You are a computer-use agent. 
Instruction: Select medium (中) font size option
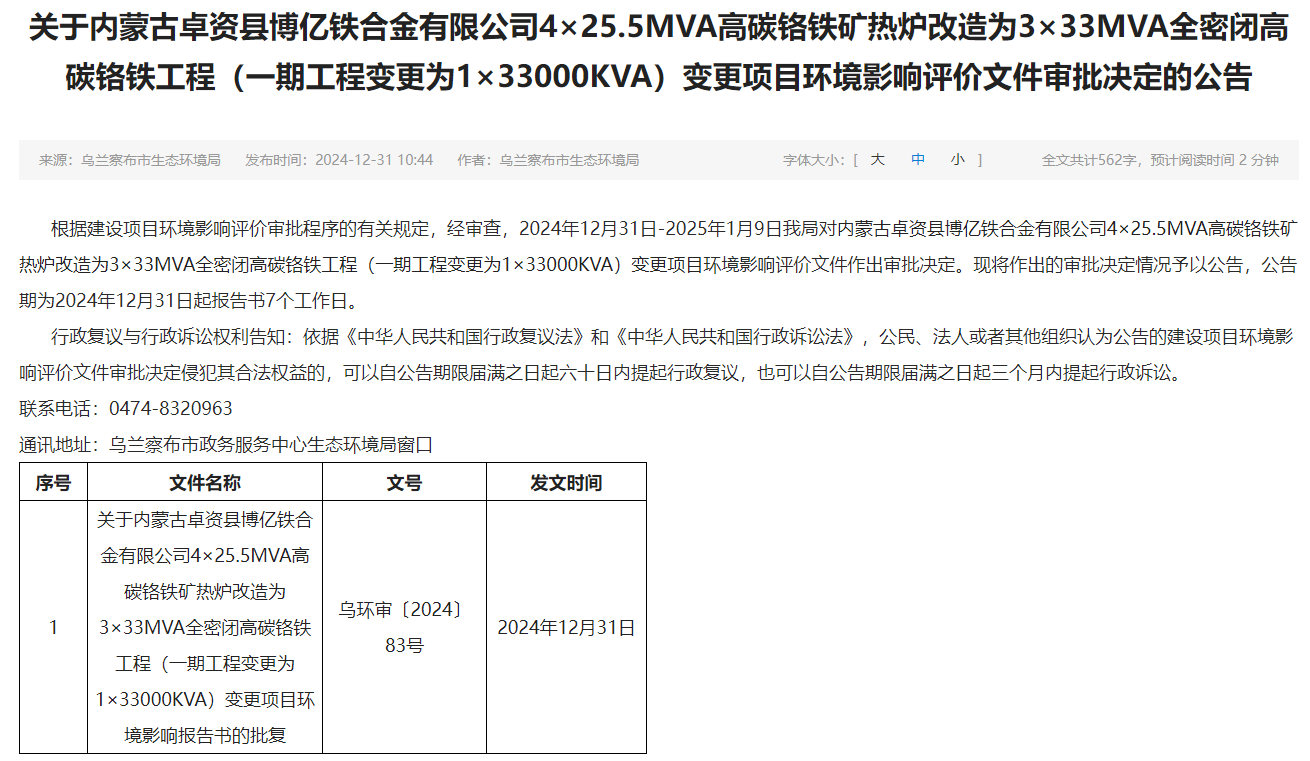[x=918, y=160]
